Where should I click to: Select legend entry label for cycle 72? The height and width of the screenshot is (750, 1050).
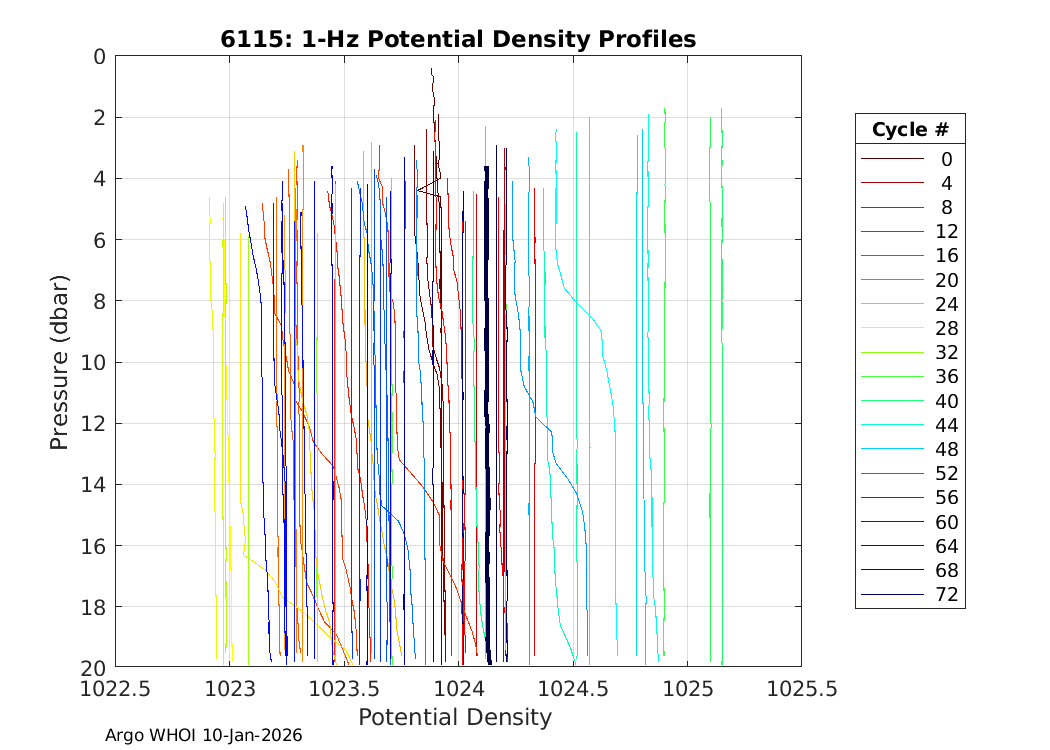pyautogui.click(x=946, y=595)
